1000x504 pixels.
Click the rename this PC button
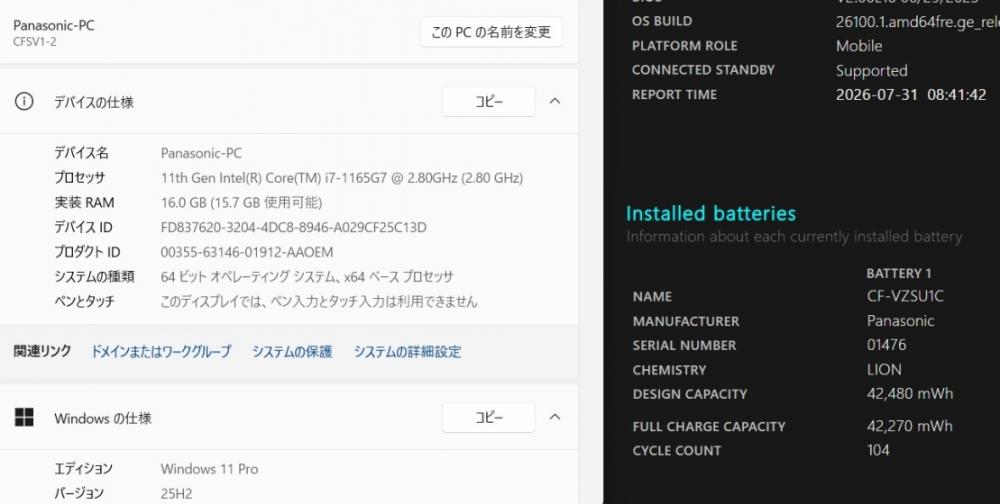pos(491,32)
